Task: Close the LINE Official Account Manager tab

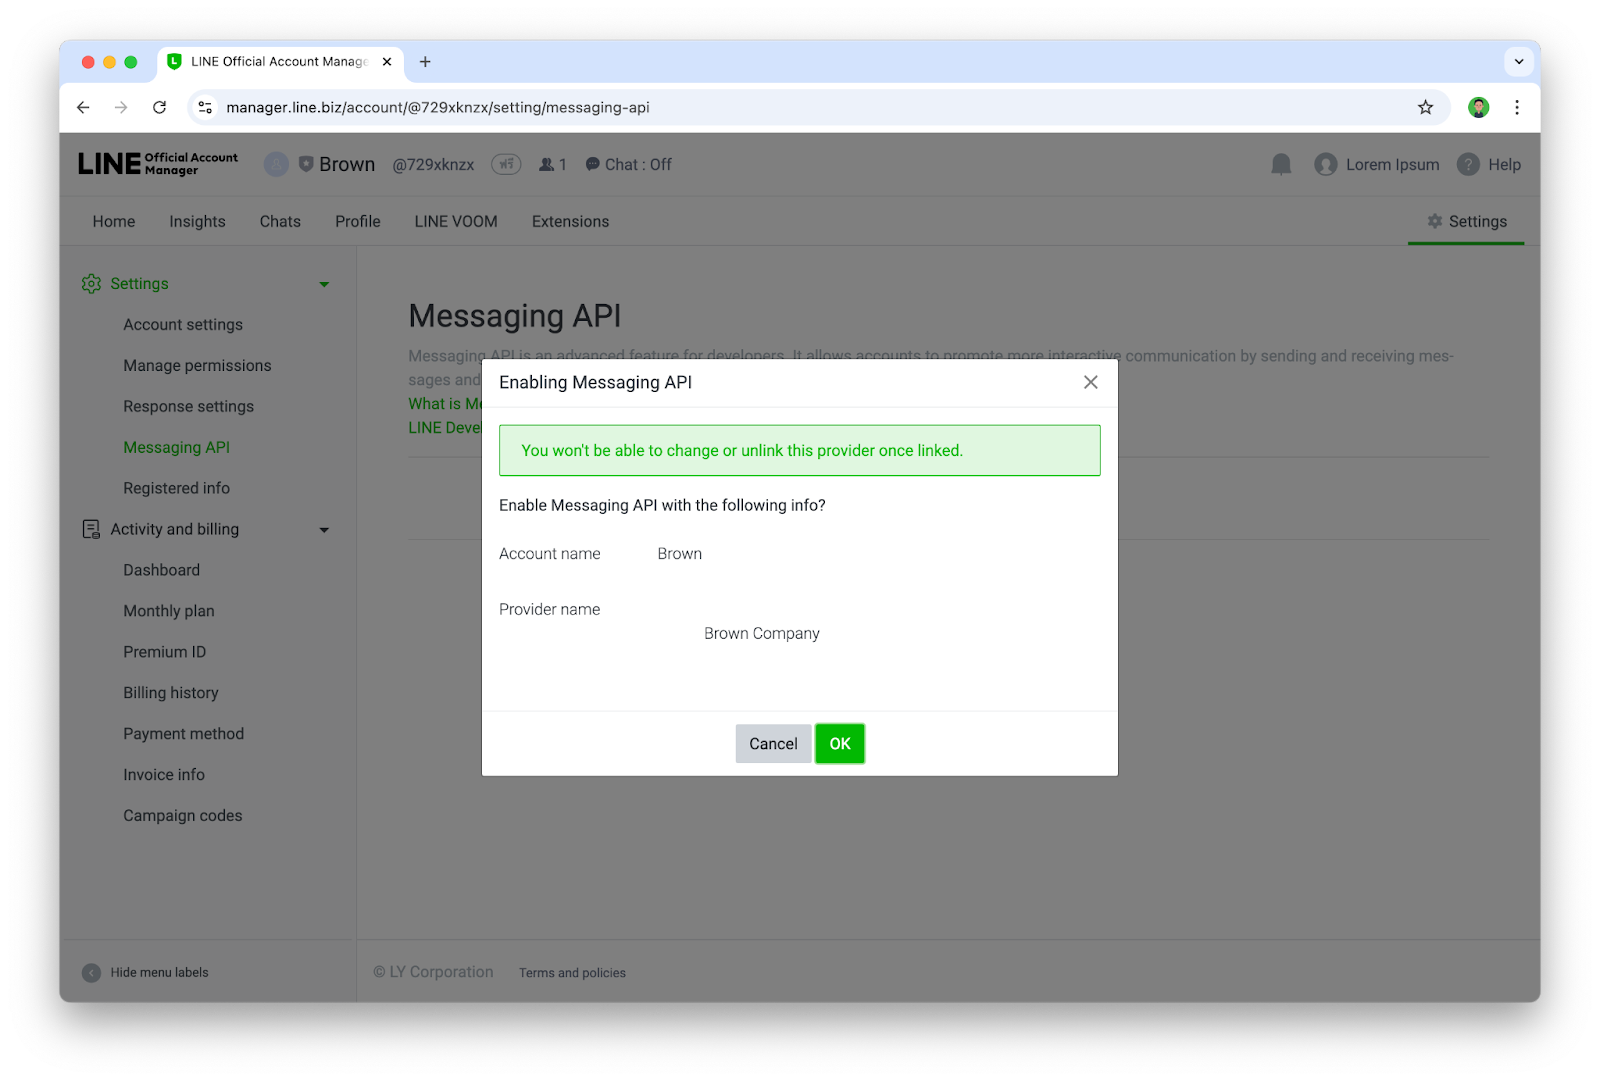Action: [387, 62]
